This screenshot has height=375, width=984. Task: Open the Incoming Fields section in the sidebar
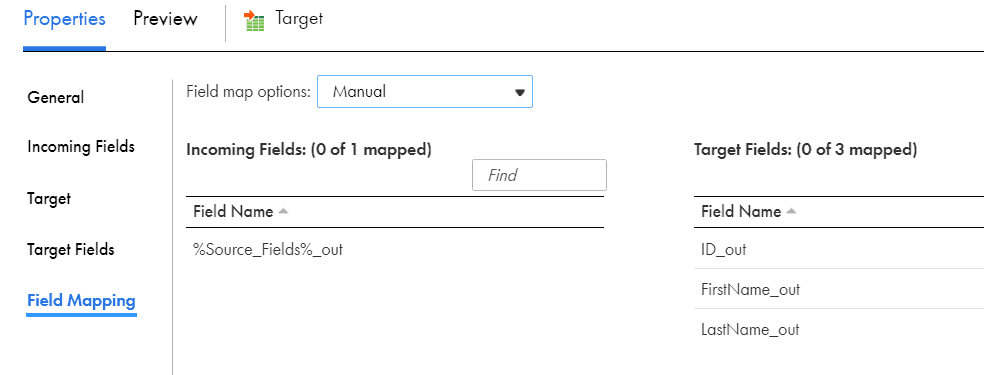tap(81, 147)
